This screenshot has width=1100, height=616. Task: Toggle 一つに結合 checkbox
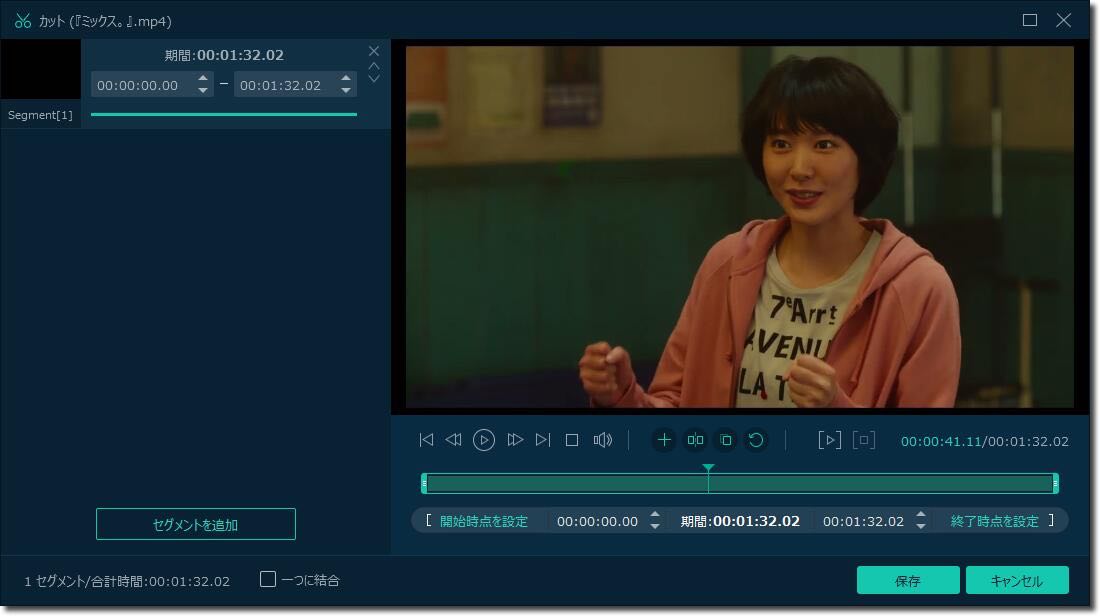click(267, 580)
